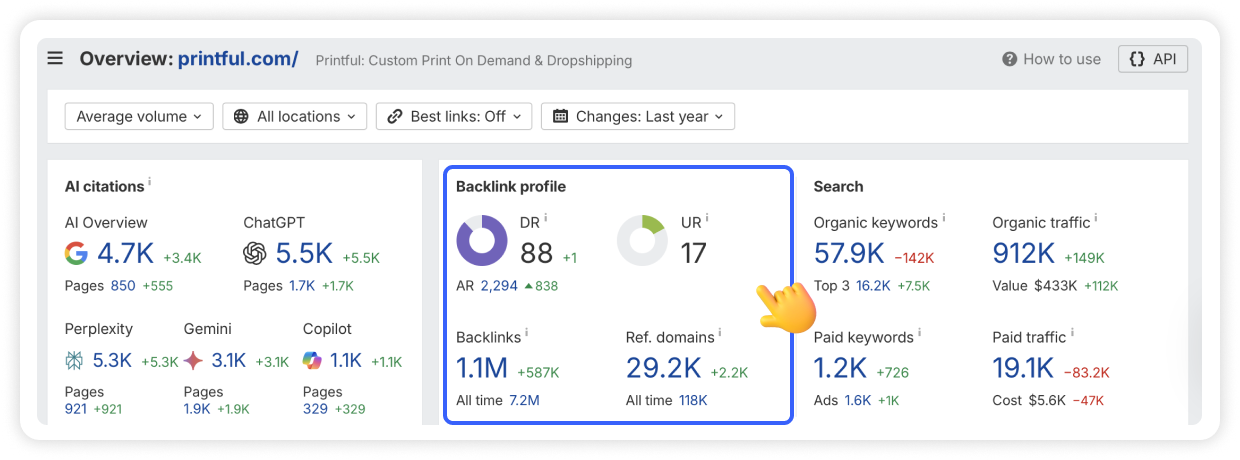
Task: Open the 57.9K Organic keywords value
Action: point(849,254)
